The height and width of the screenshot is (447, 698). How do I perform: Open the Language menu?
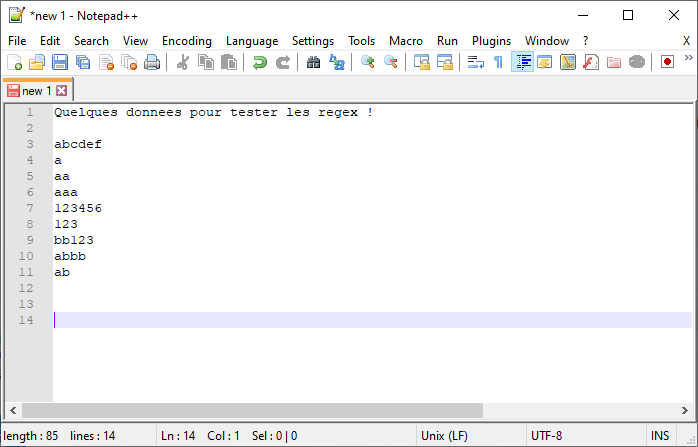pyautogui.click(x=252, y=41)
